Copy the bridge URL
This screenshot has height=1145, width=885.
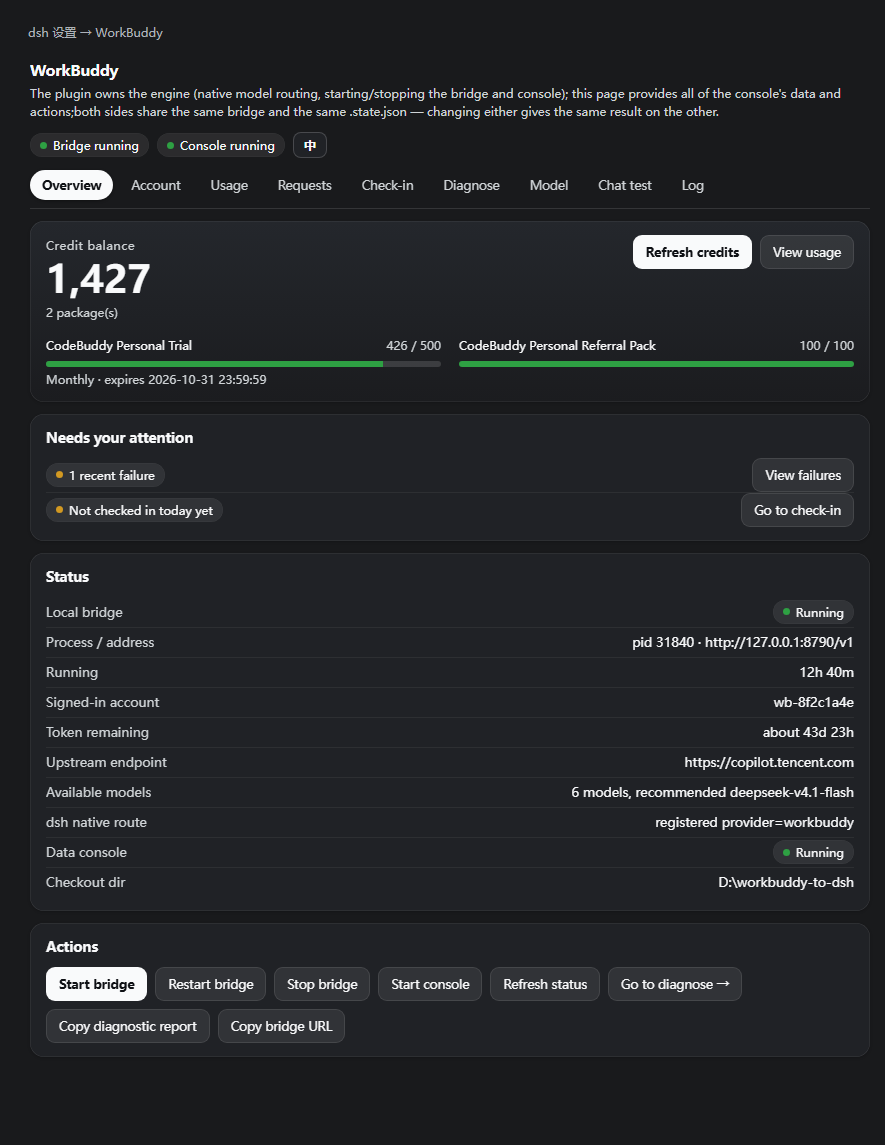click(x=281, y=1026)
